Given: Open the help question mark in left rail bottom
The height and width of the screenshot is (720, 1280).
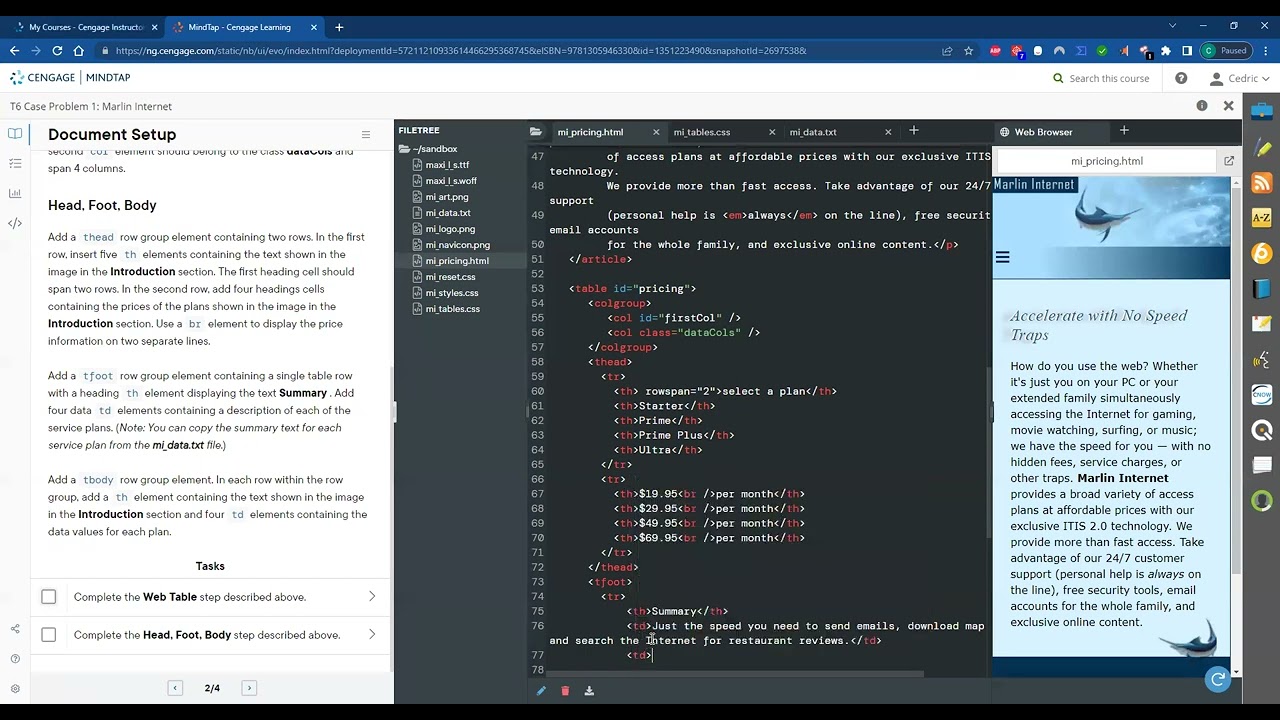Looking at the screenshot, I should click(15, 659).
